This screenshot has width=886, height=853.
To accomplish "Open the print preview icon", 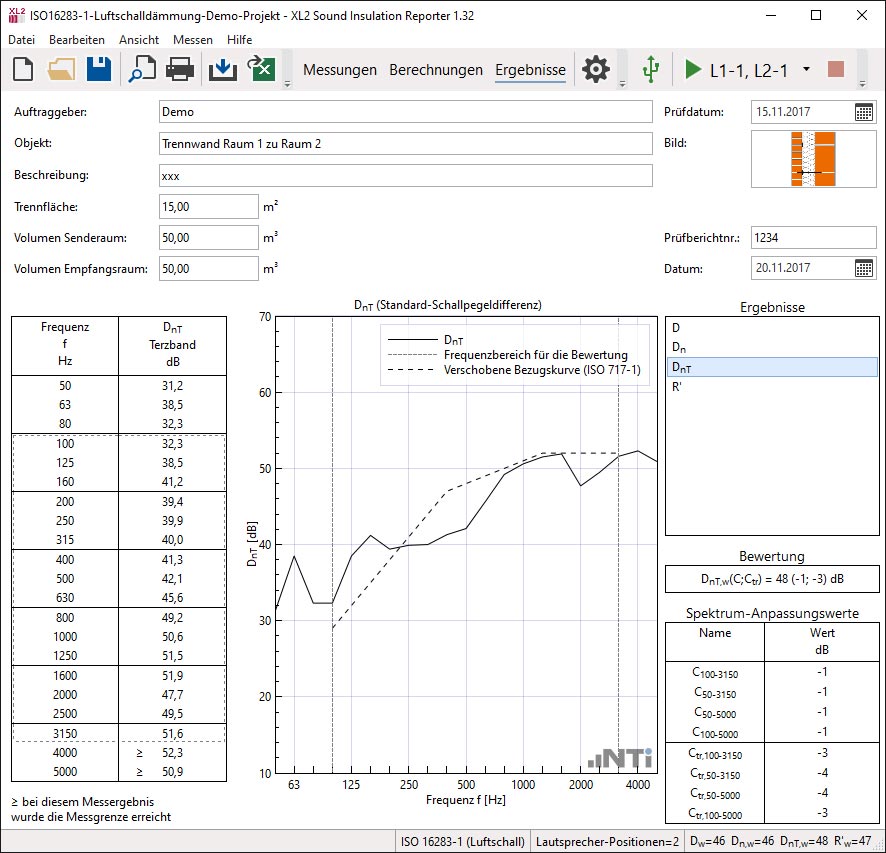I will pyautogui.click(x=141, y=70).
